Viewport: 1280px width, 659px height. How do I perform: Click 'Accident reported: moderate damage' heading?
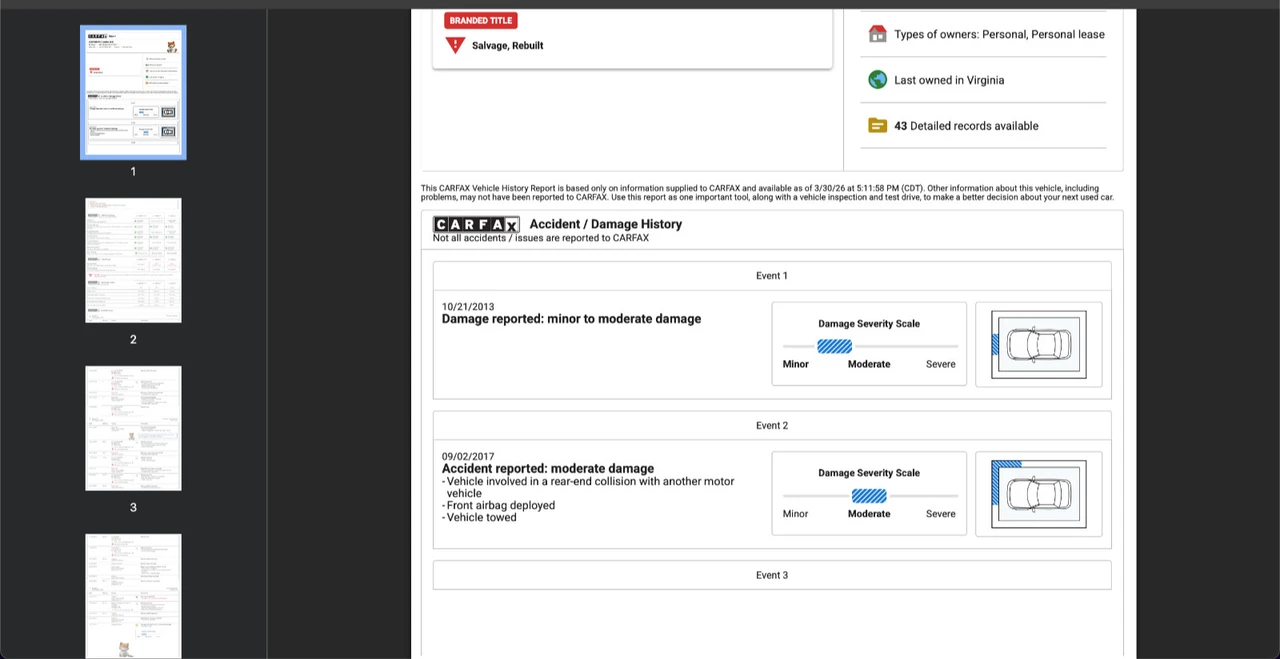[548, 469]
